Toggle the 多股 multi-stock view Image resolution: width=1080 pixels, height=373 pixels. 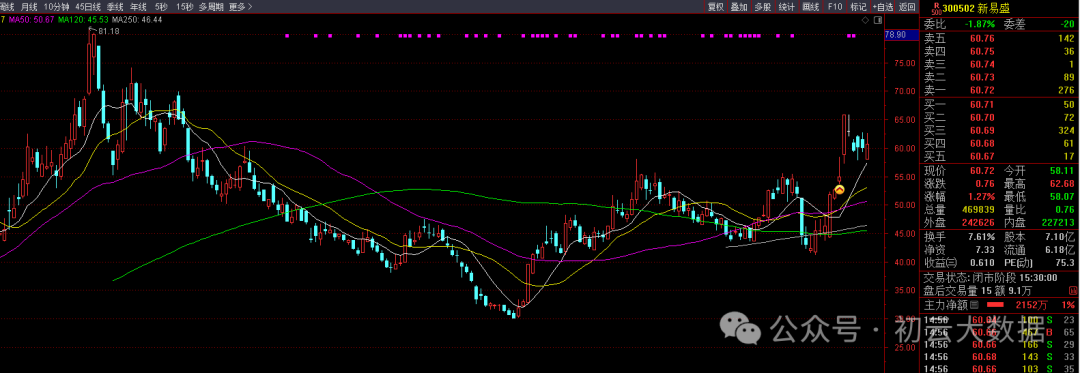pos(762,7)
